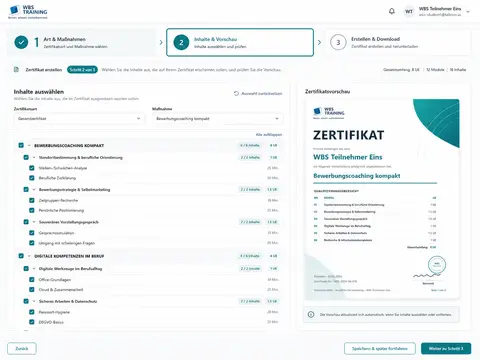
Task: Click the completed checkmark circle of step 1
Action: (x=21, y=42)
